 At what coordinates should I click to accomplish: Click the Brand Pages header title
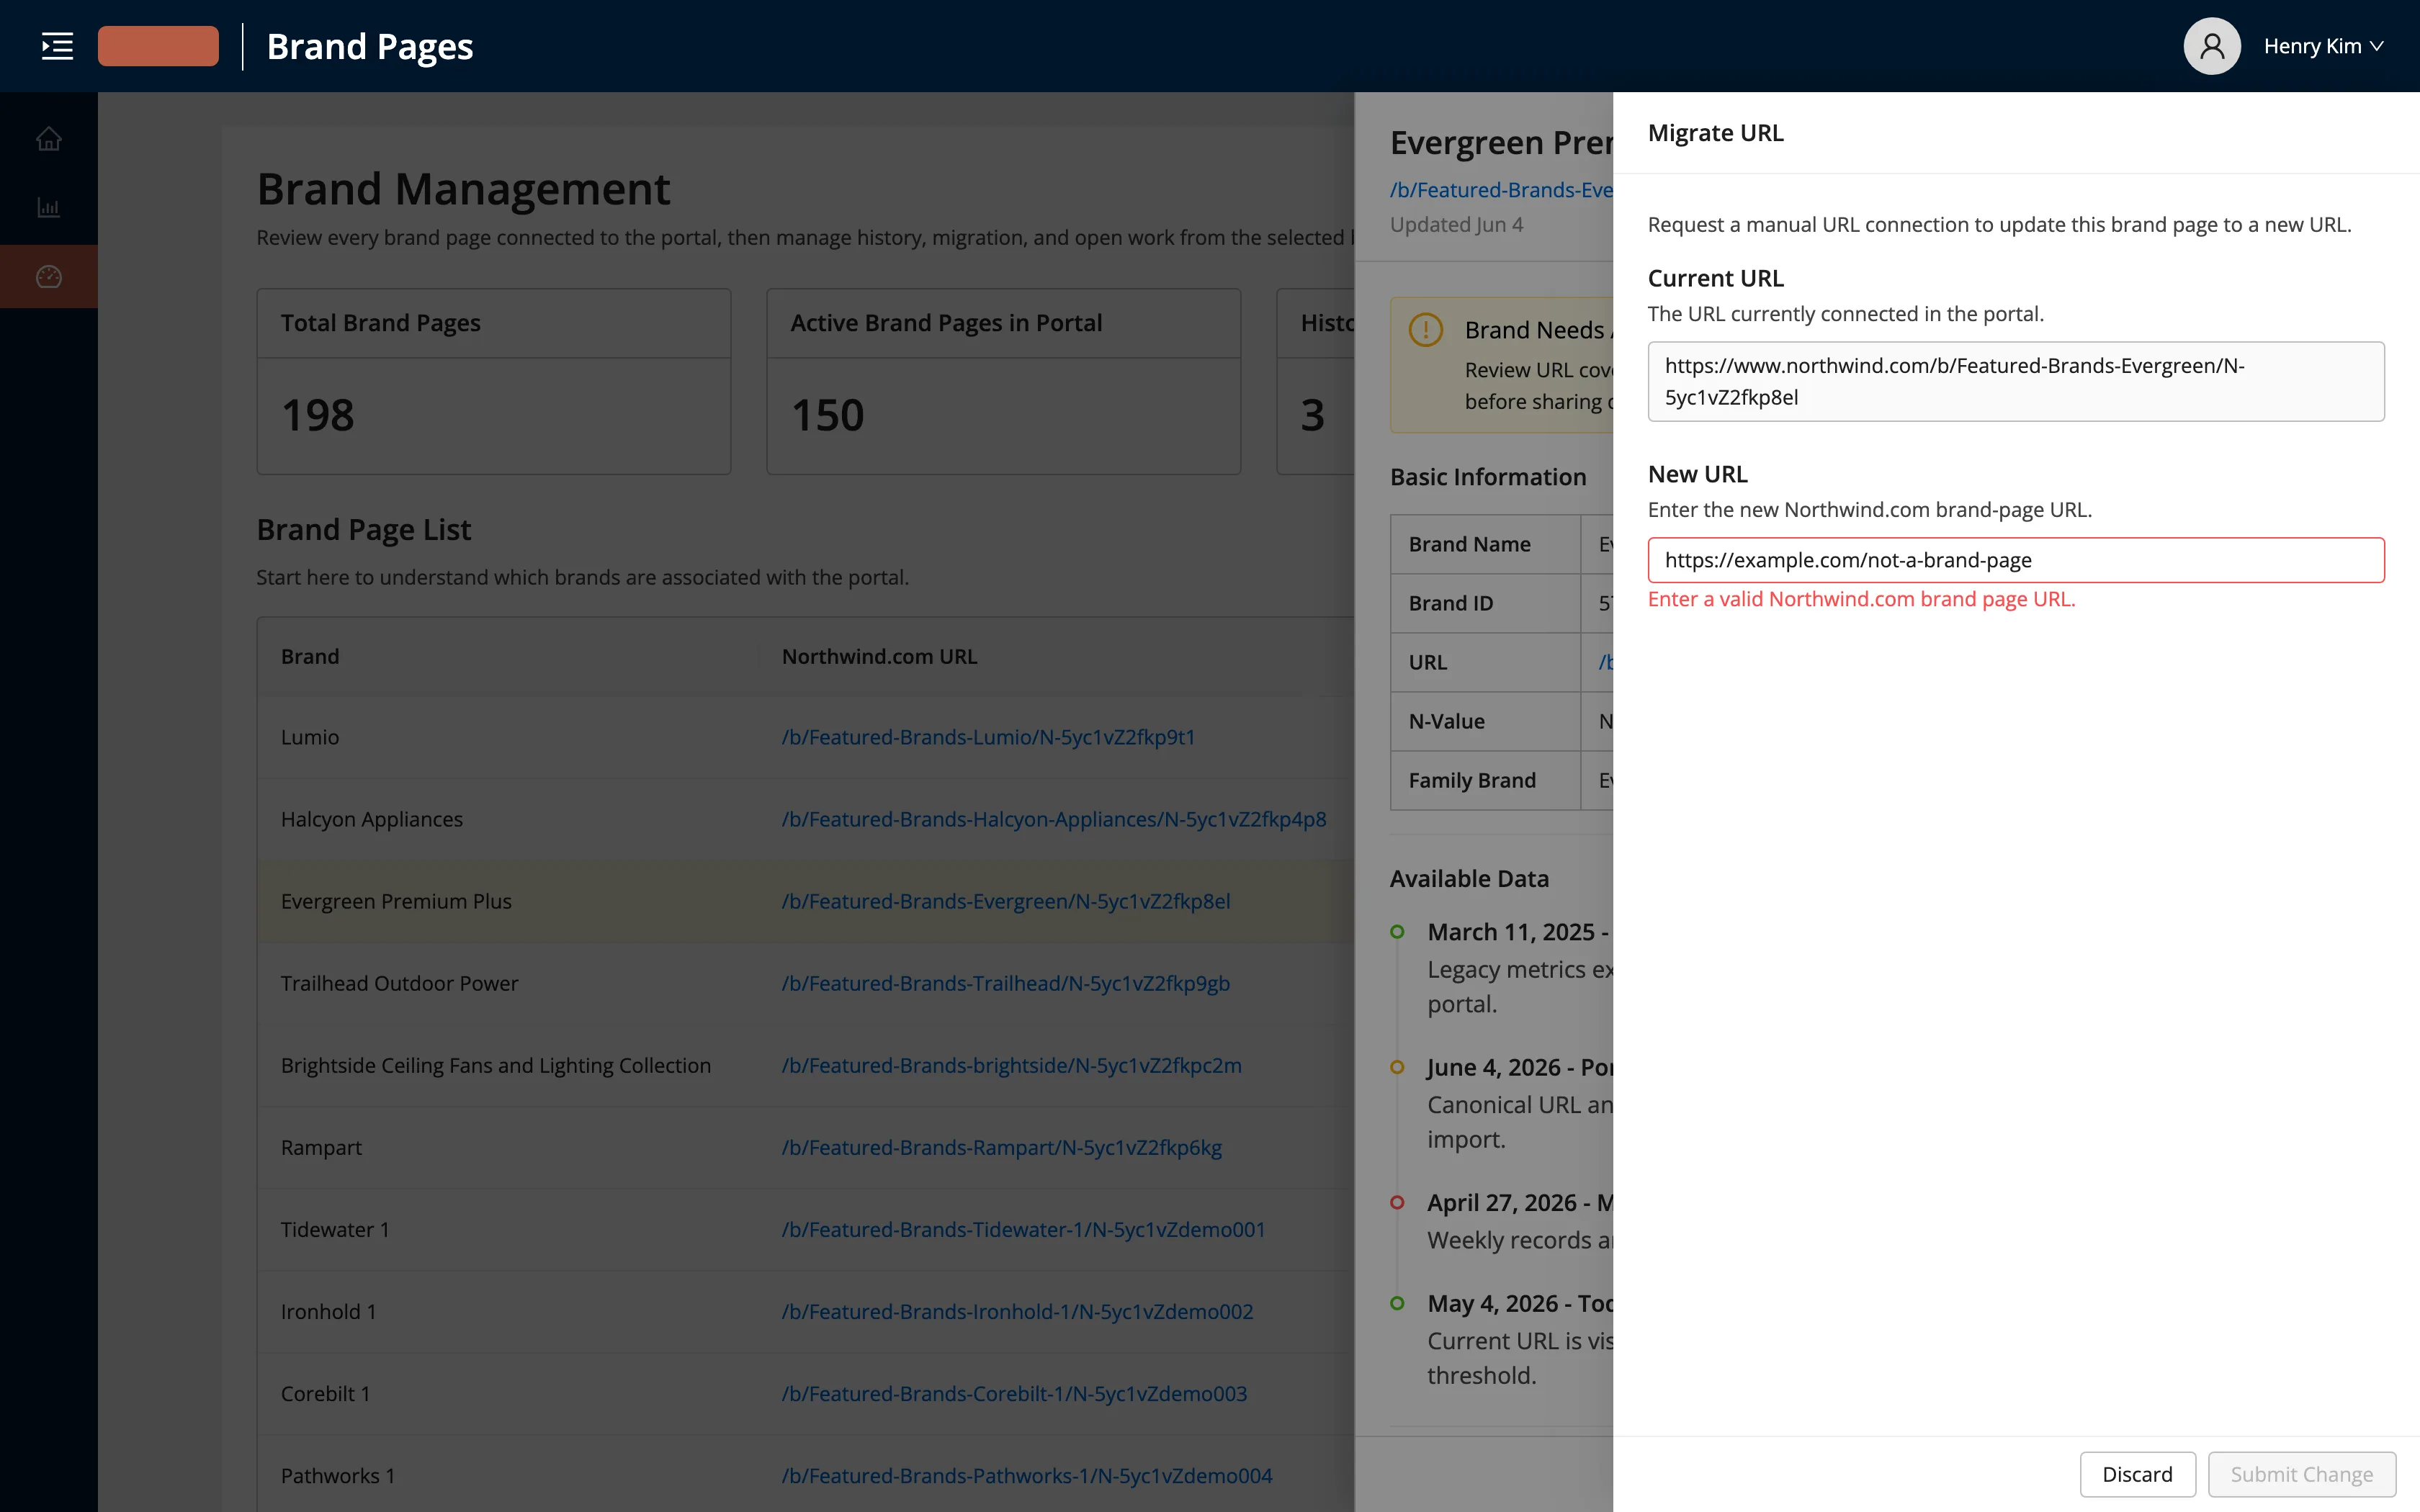pyautogui.click(x=370, y=46)
